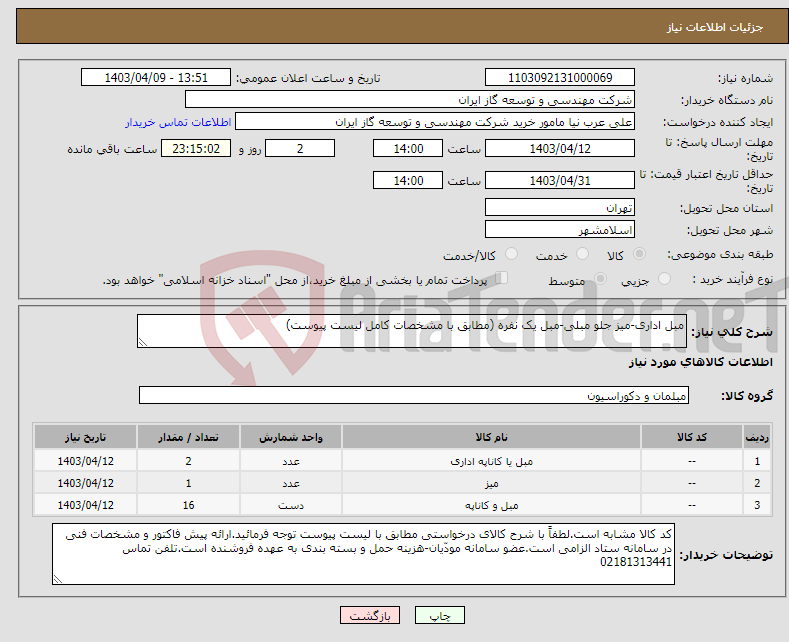The image size is (789, 642).
Task: Click the buyer organization name field
Action: pyautogui.click(x=410, y=100)
